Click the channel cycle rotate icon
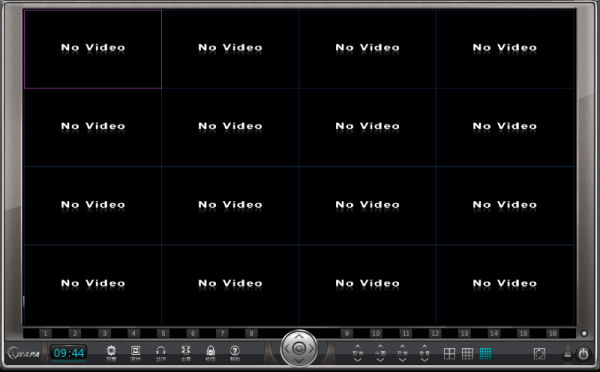The height and width of the screenshot is (372, 600). click(x=539, y=353)
